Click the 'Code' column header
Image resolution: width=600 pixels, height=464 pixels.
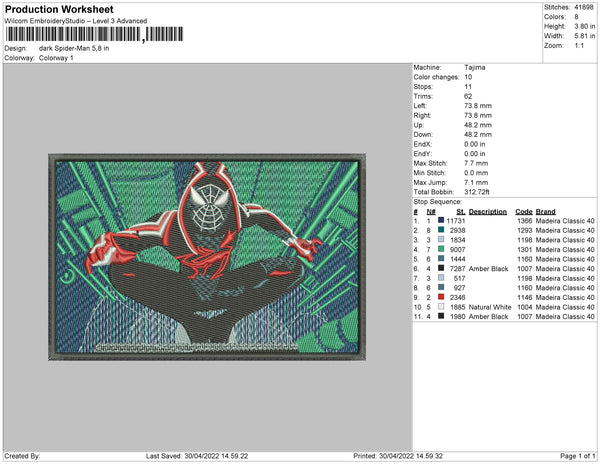coord(524,212)
